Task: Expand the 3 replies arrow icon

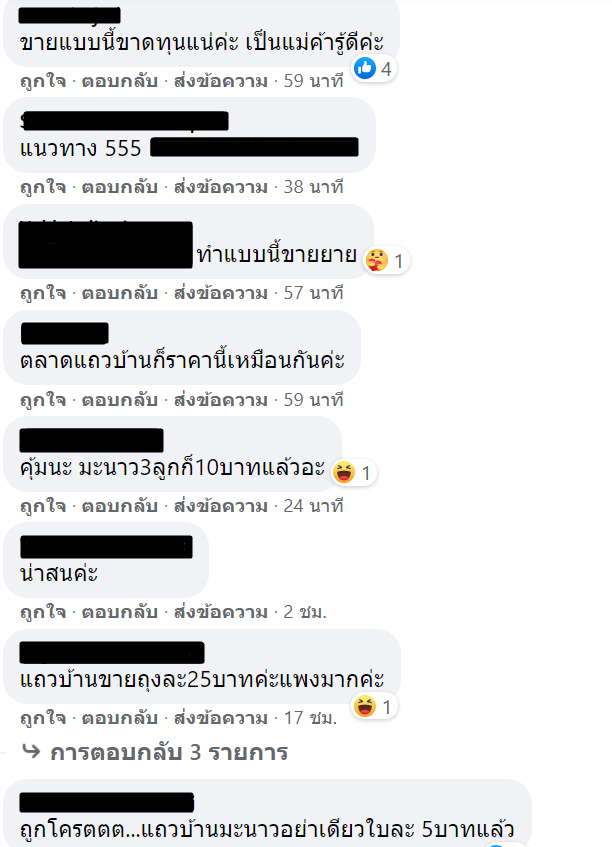Action: click(32, 751)
